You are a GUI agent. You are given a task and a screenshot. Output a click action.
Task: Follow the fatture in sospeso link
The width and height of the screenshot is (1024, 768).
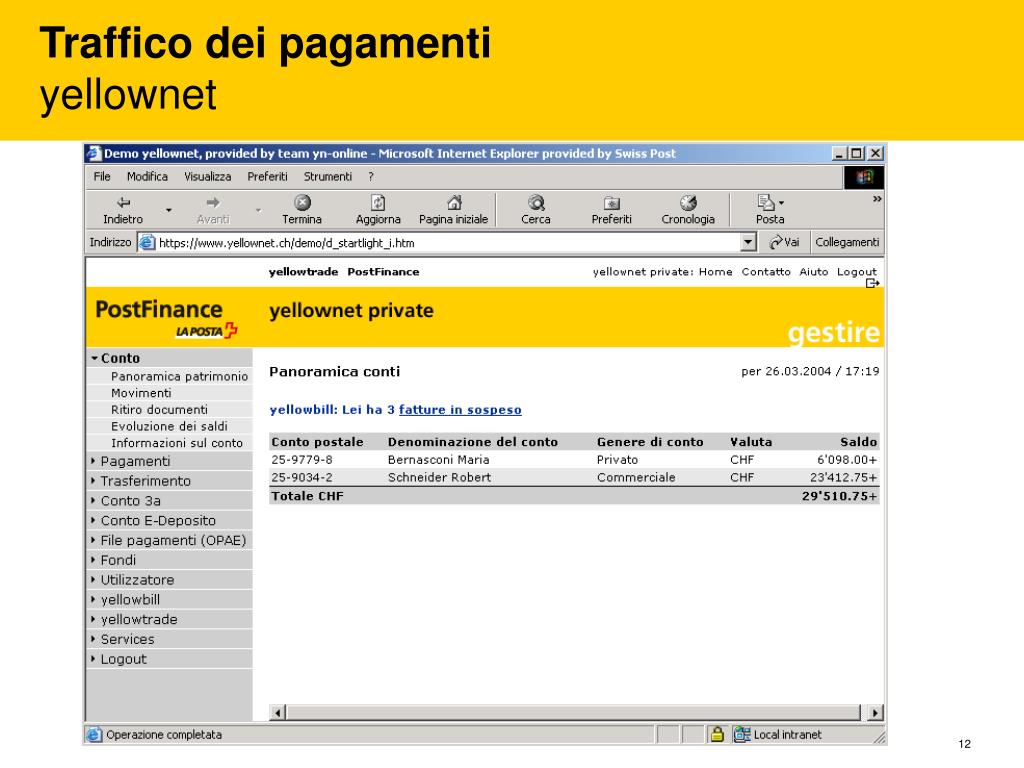pos(460,409)
